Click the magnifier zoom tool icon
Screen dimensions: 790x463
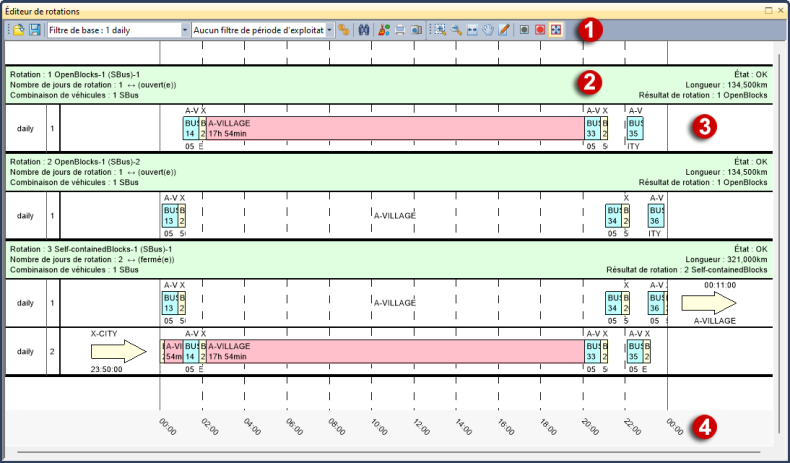pyautogui.click(x=457, y=30)
